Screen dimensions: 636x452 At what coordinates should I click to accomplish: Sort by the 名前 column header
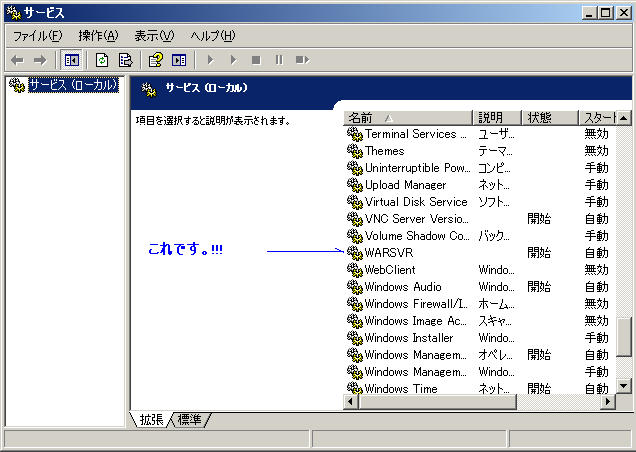[408, 118]
